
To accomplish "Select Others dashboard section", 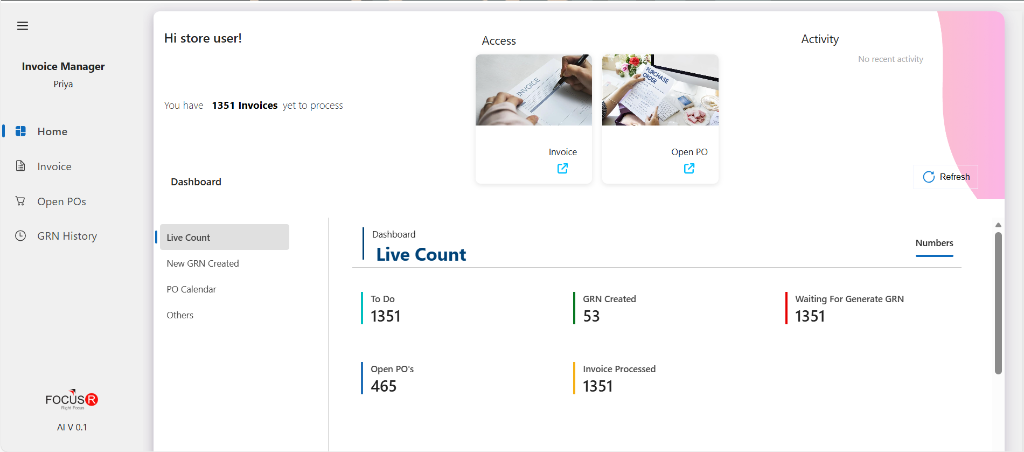I will point(180,315).
